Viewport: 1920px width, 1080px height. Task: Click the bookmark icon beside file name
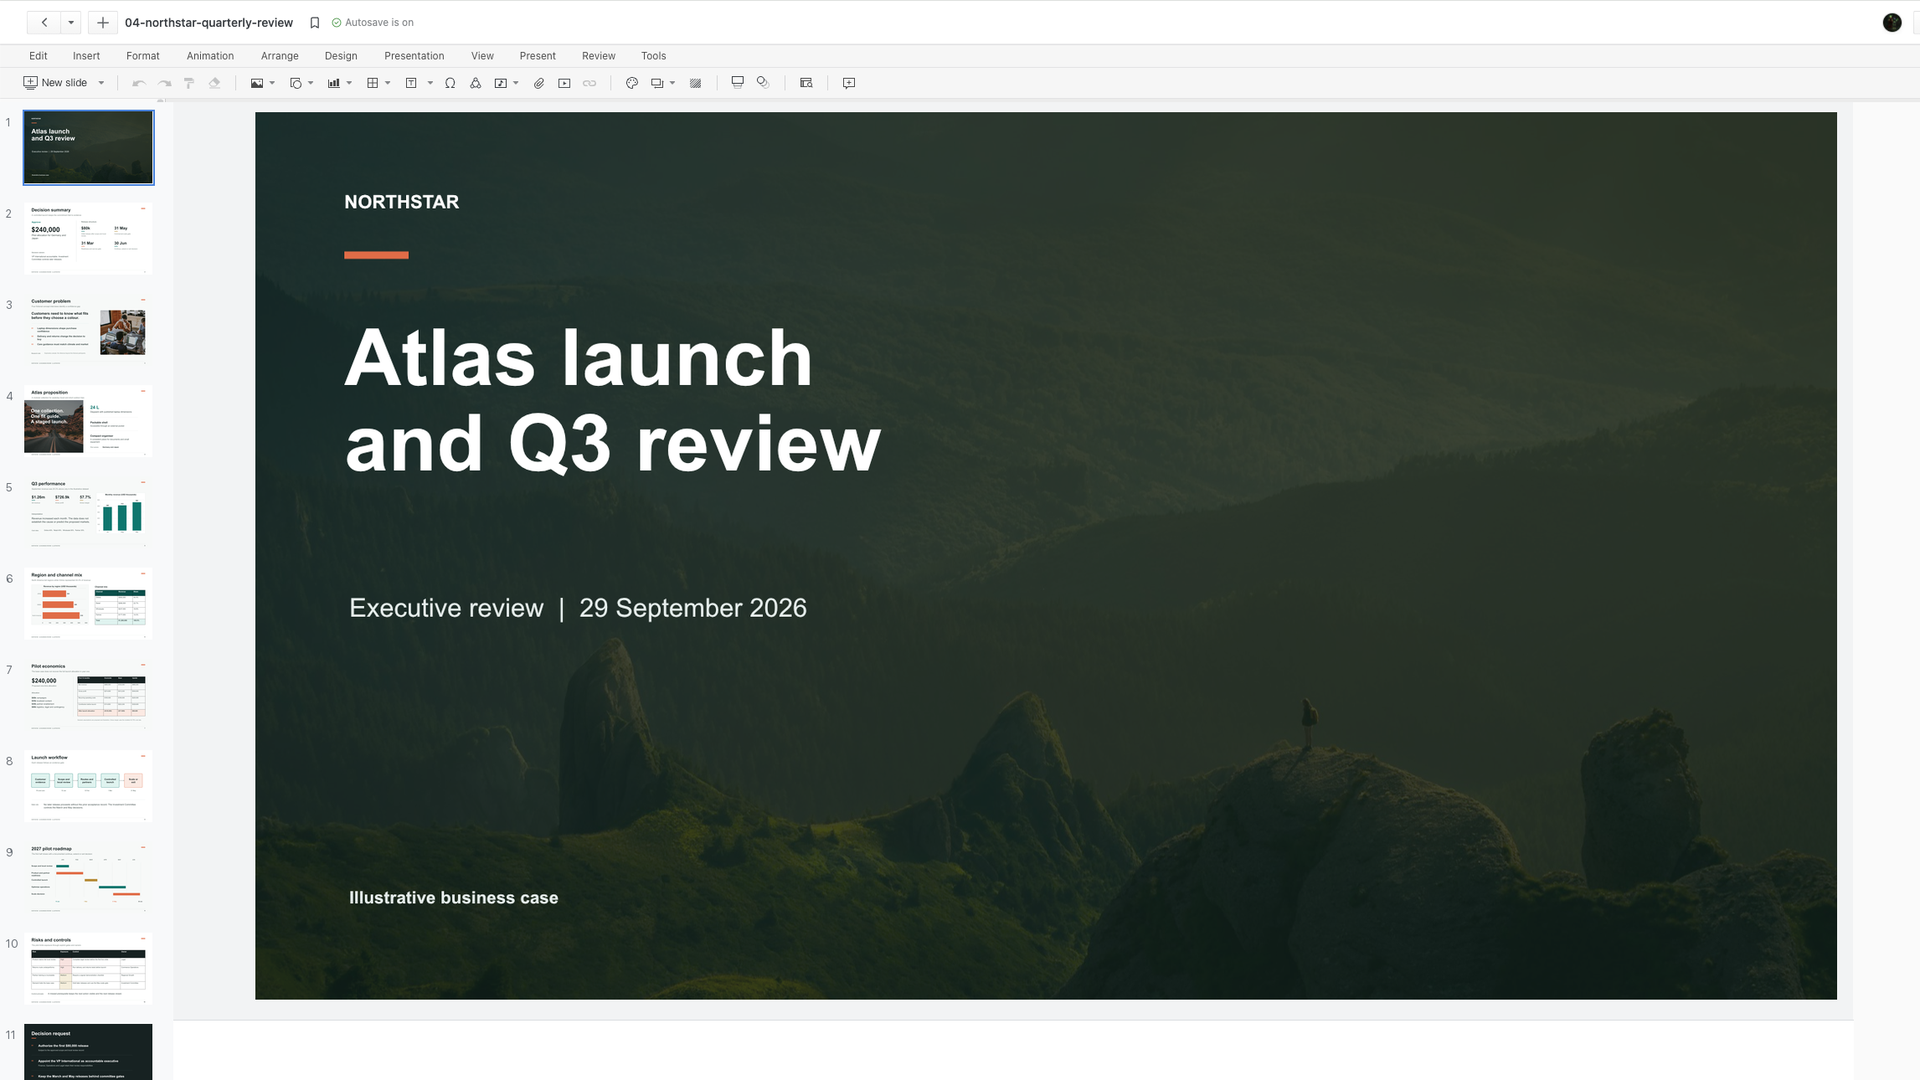point(315,22)
